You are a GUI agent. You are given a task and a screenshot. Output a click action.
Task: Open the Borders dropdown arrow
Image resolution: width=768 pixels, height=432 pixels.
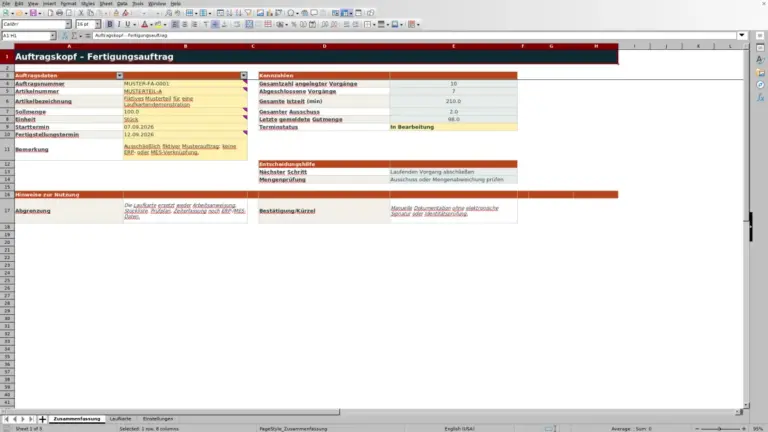tap(374, 24)
